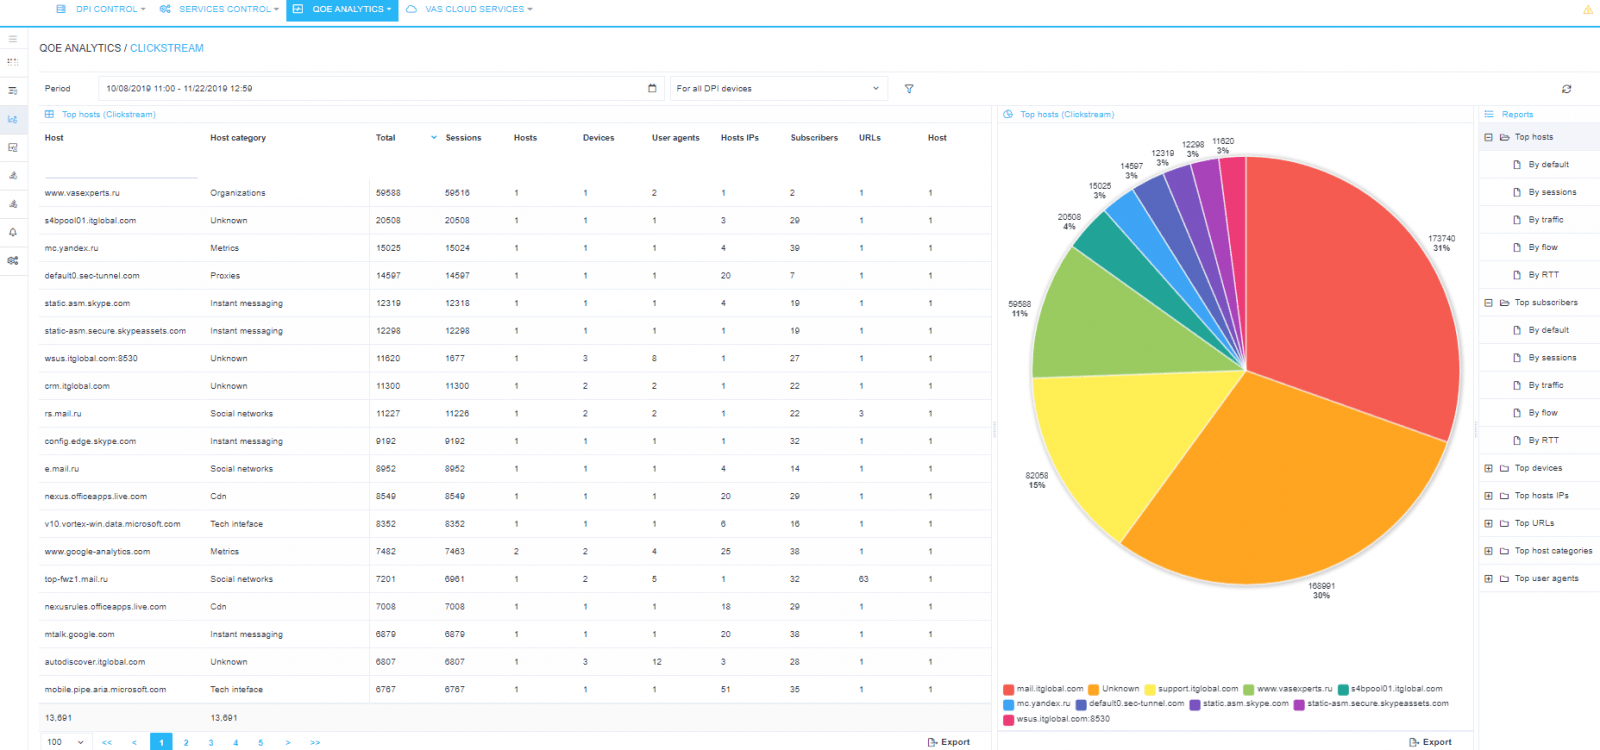Select Top hosts 'By traffic' report
The image size is (1600, 750).
click(x=1546, y=219)
